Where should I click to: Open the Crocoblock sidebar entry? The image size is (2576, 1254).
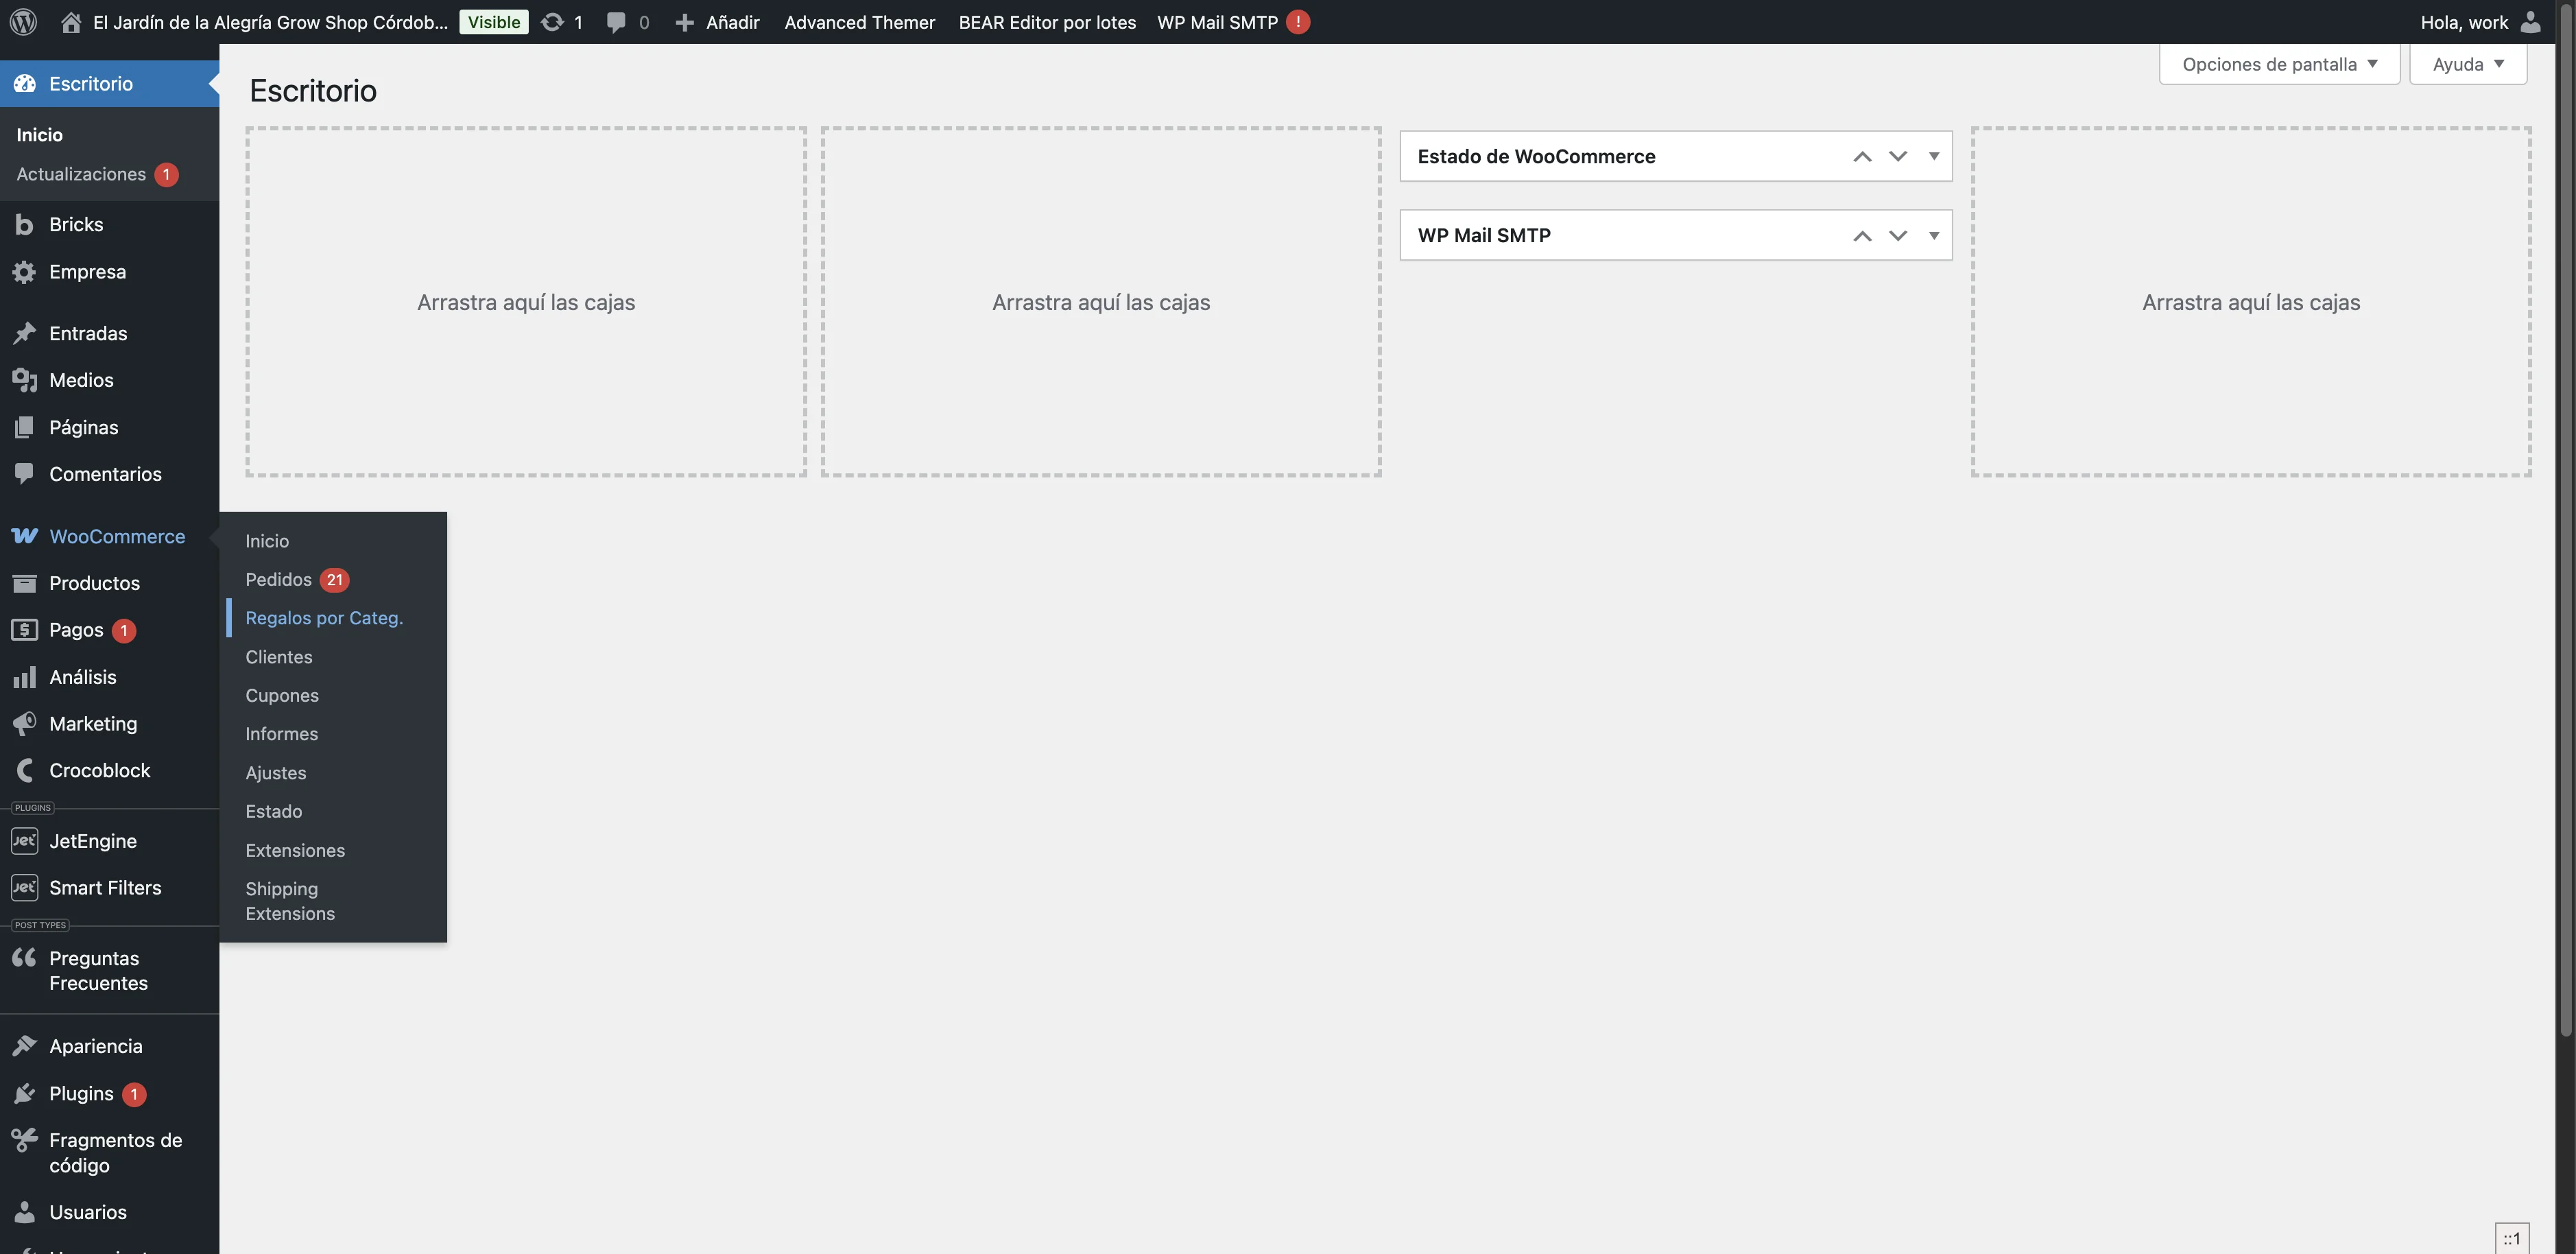point(100,770)
